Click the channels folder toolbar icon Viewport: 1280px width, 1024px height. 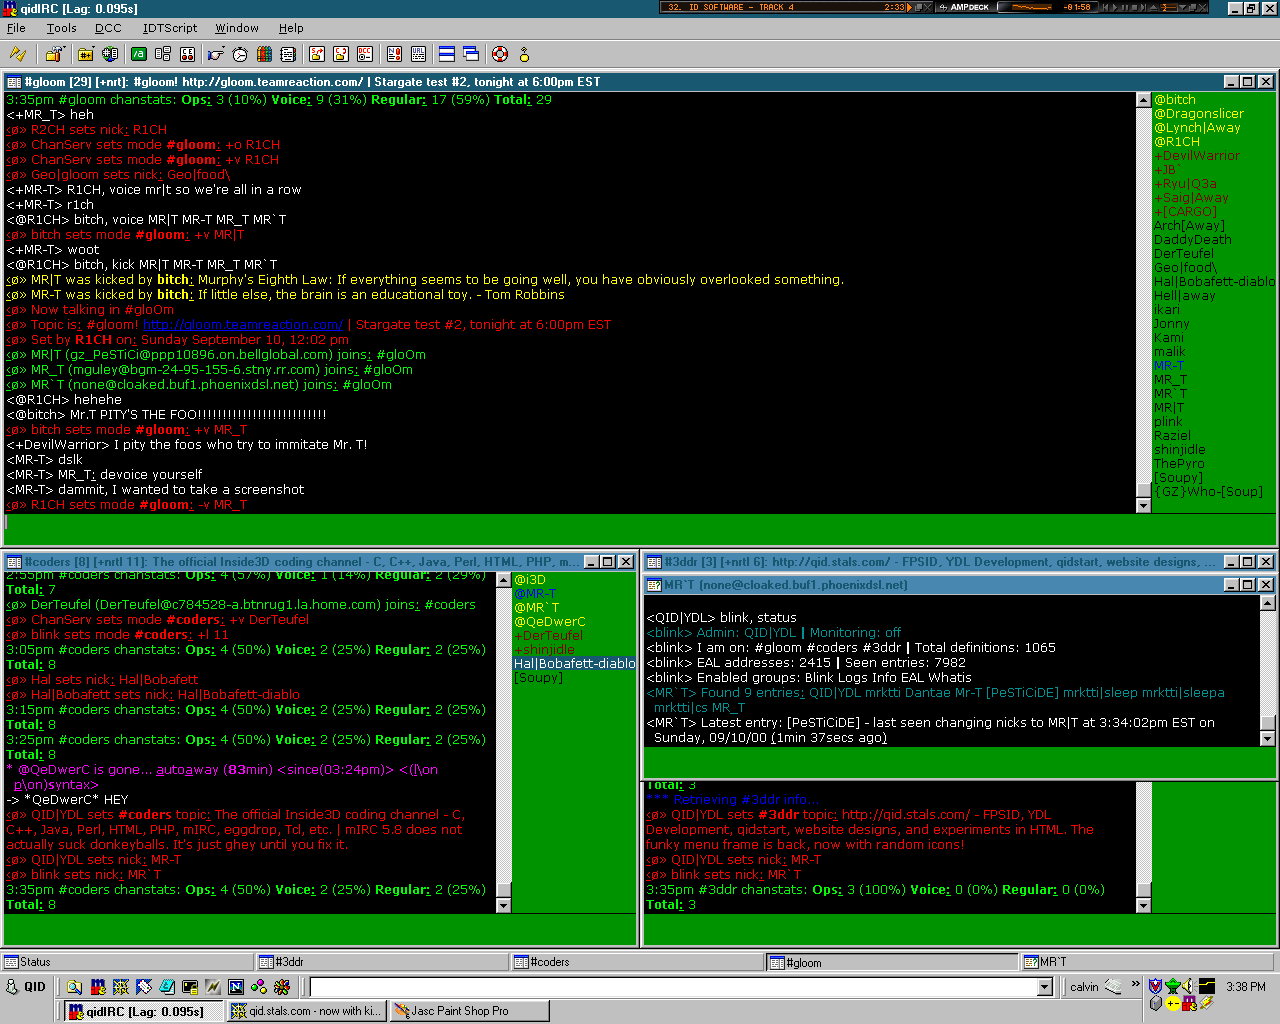[86, 54]
